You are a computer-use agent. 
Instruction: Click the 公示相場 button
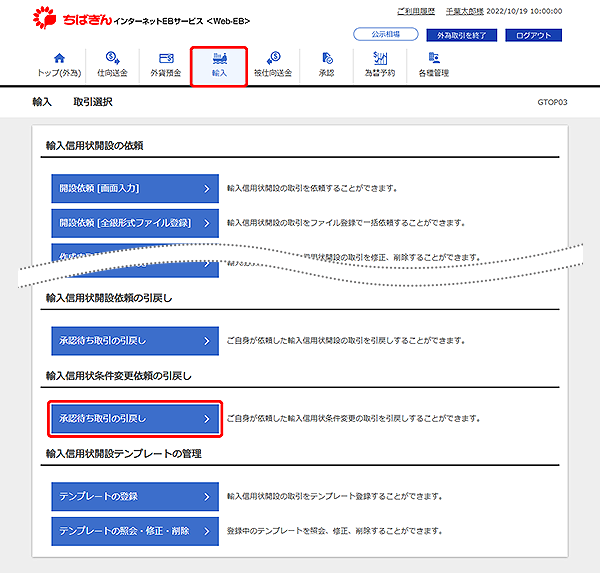click(x=386, y=34)
